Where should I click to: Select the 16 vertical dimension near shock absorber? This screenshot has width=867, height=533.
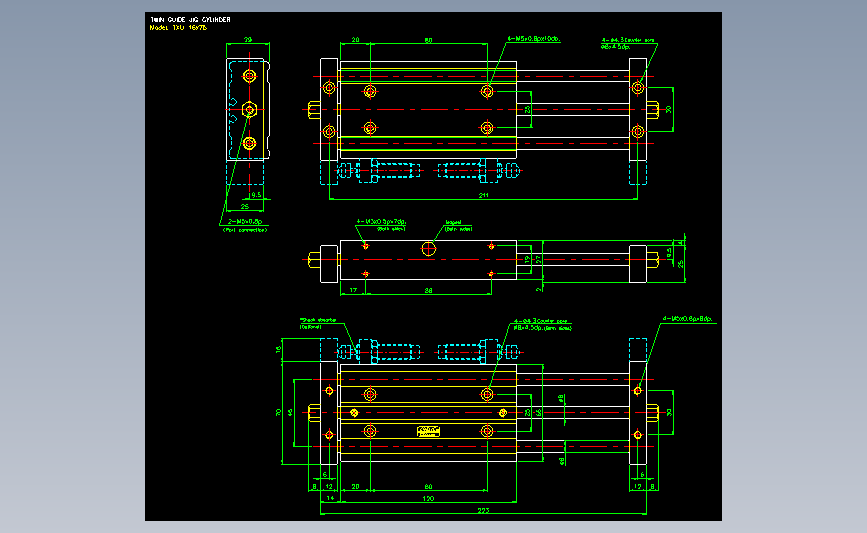click(x=278, y=349)
